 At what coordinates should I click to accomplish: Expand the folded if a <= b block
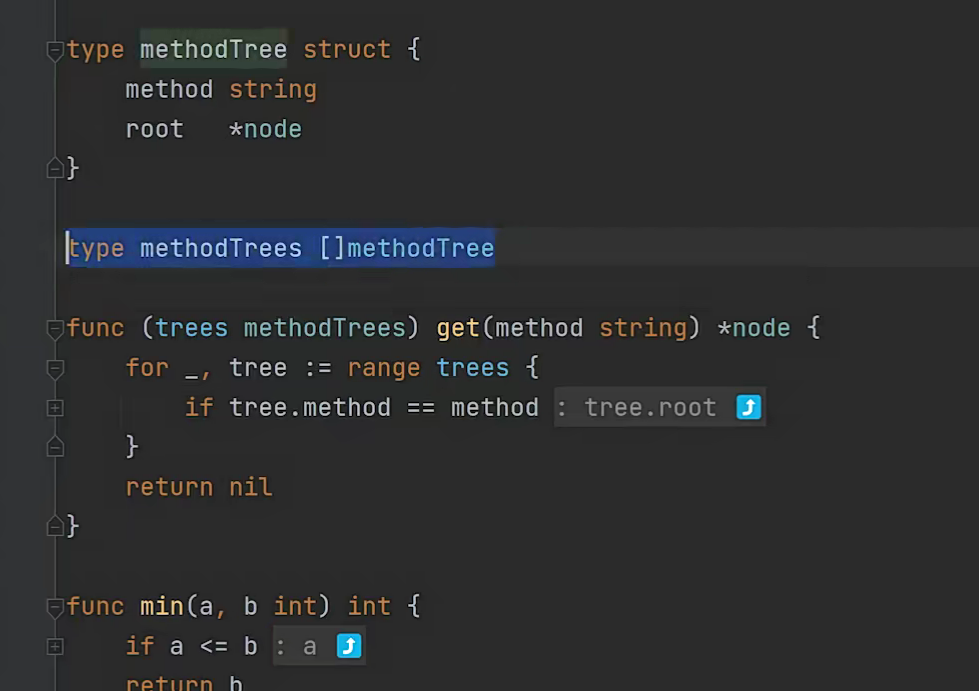tap(55, 647)
